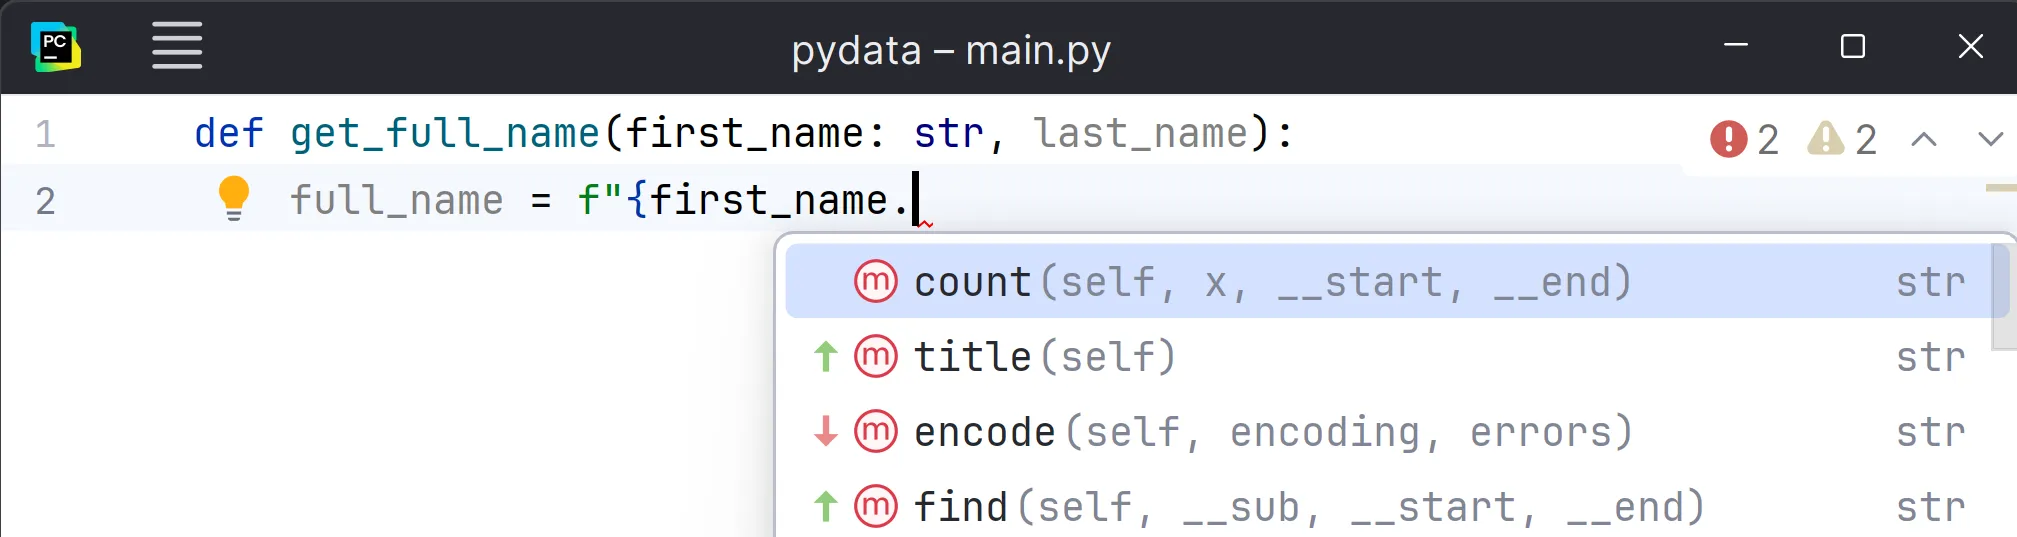
Task: Maximize the PyCharm window
Action: [1853, 47]
